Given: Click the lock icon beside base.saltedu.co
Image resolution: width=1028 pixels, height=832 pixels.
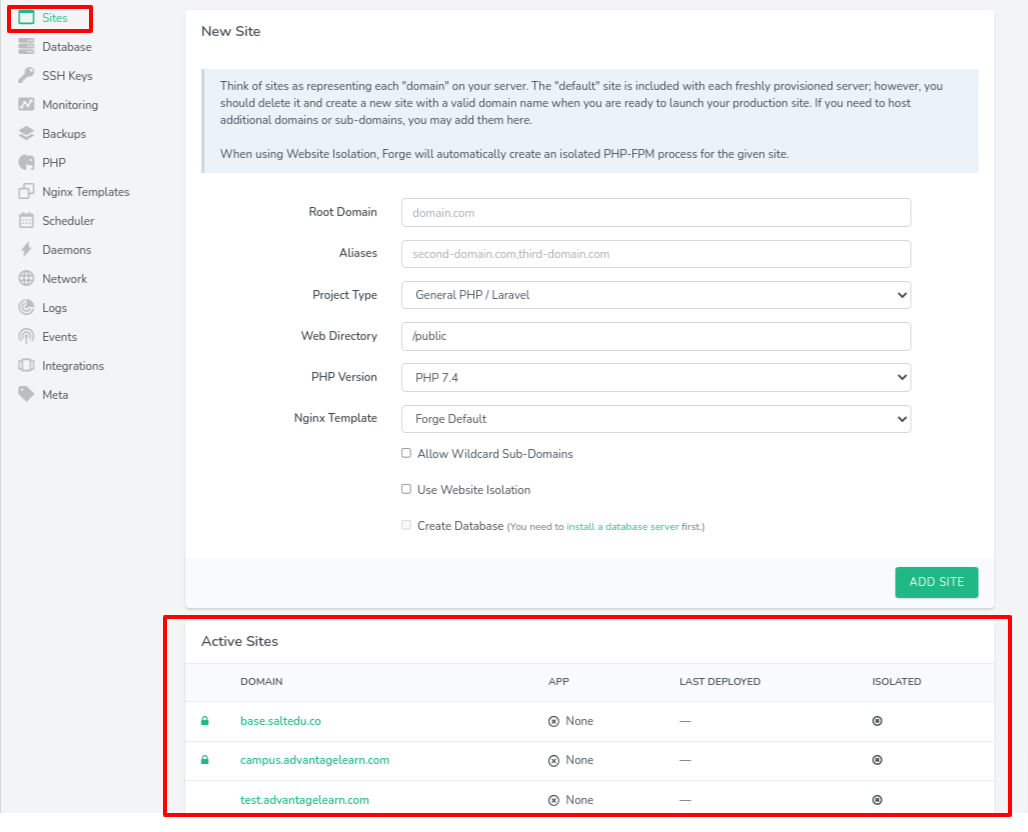Looking at the screenshot, I should 206,720.
